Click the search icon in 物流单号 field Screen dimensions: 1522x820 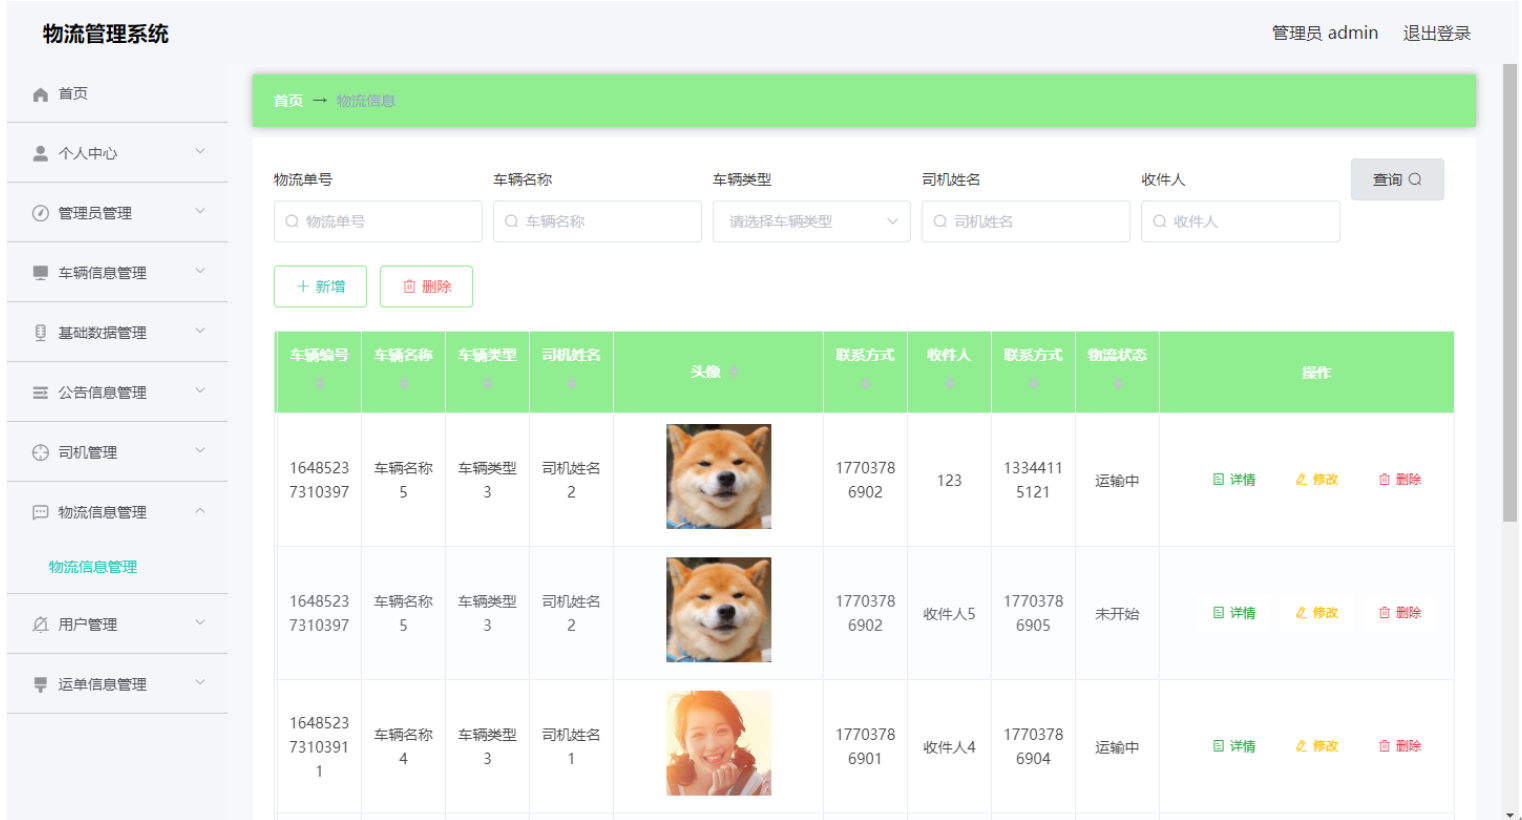(292, 222)
